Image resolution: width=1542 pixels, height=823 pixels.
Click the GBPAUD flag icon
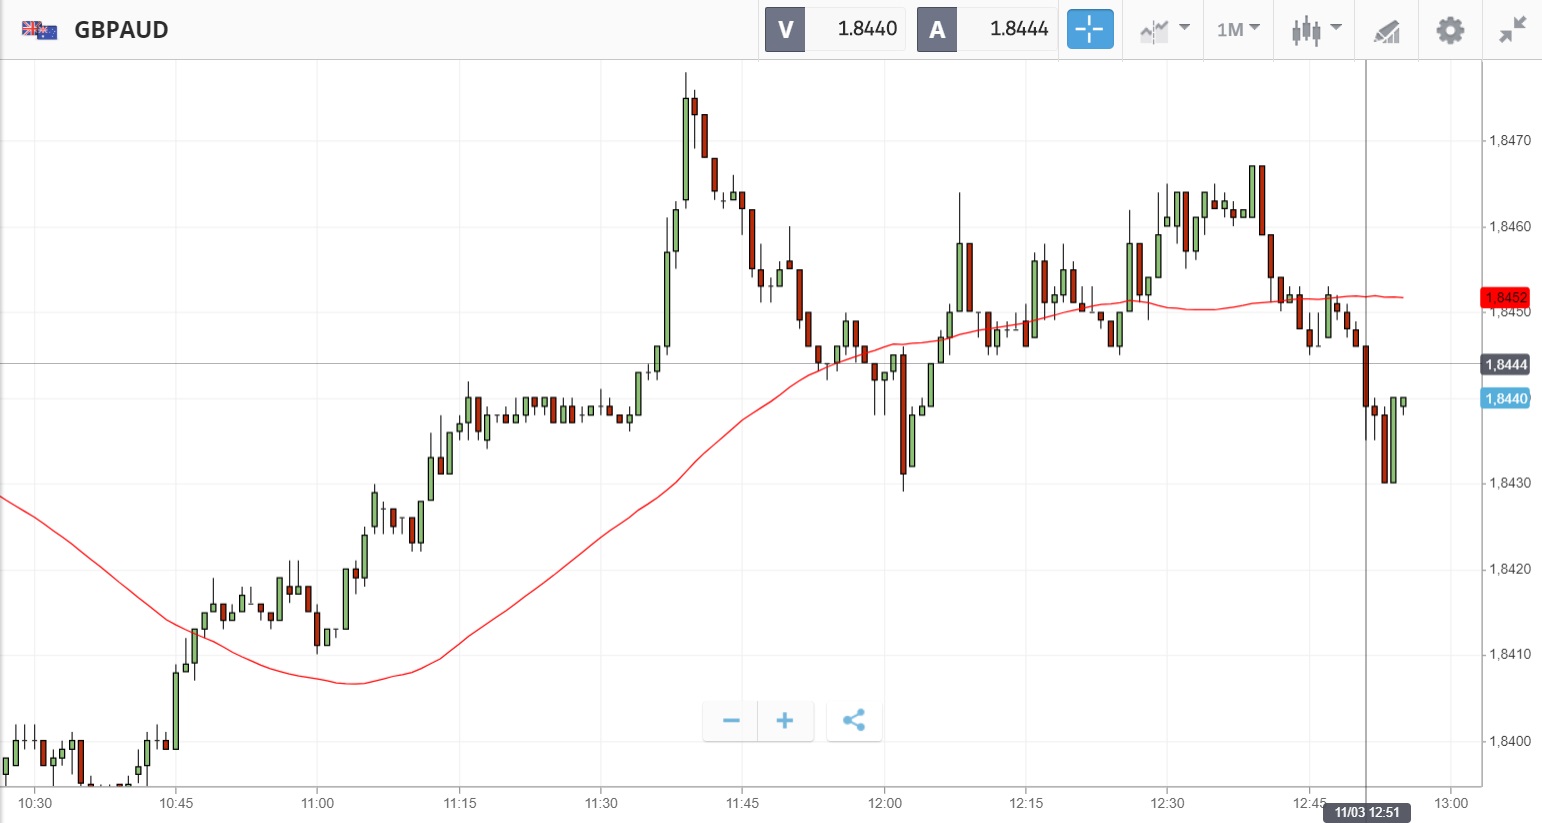click(40, 30)
